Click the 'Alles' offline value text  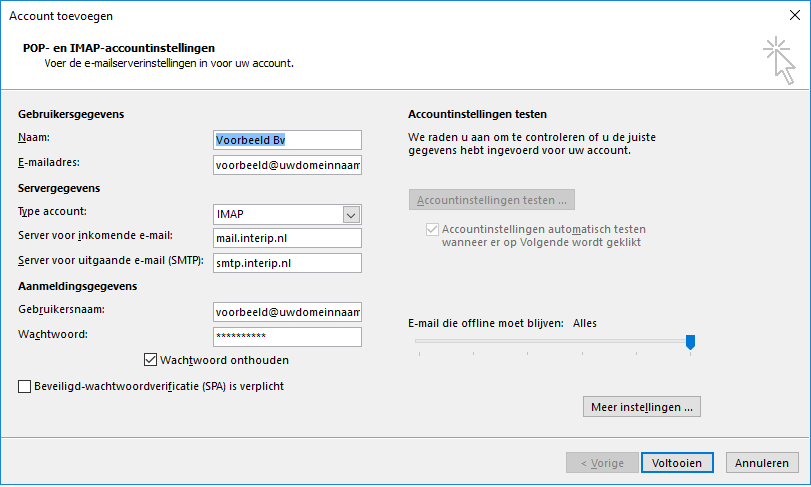click(585, 323)
